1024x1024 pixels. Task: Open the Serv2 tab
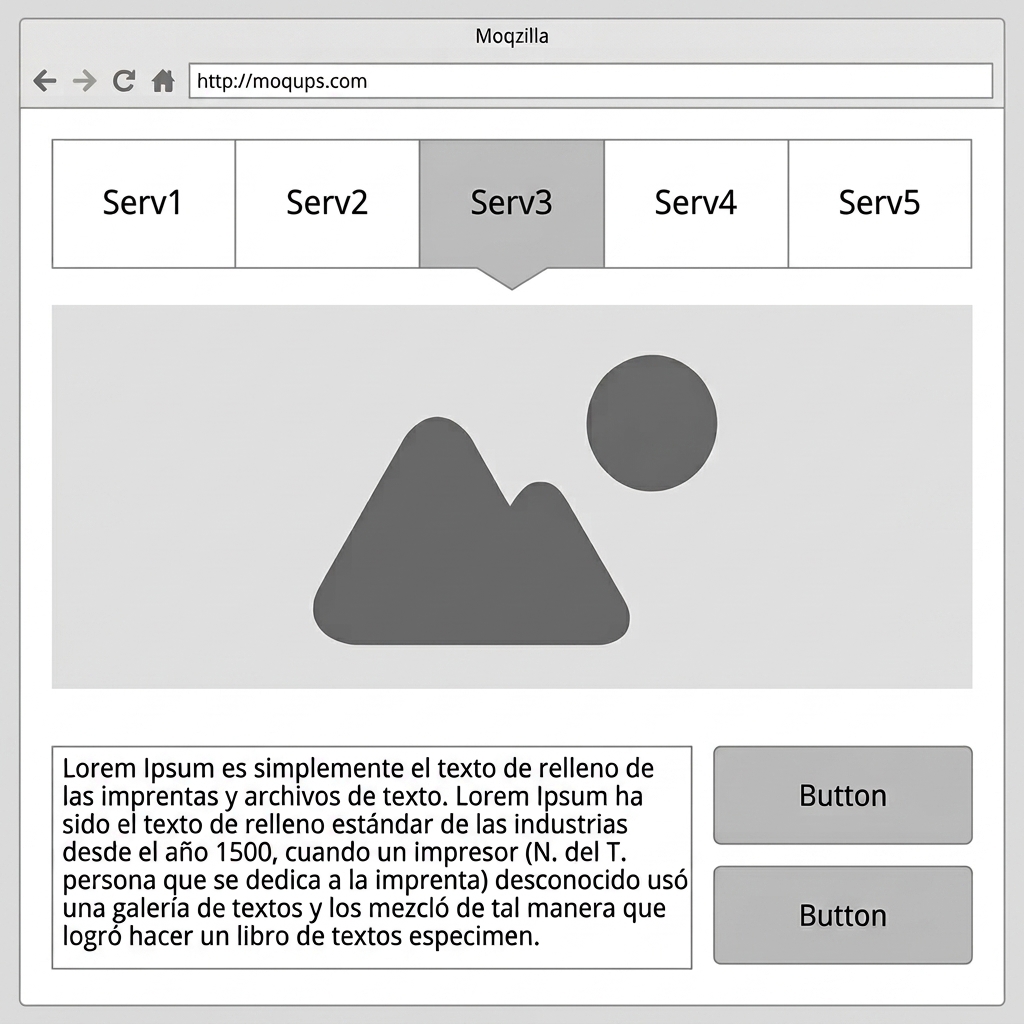pos(327,204)
